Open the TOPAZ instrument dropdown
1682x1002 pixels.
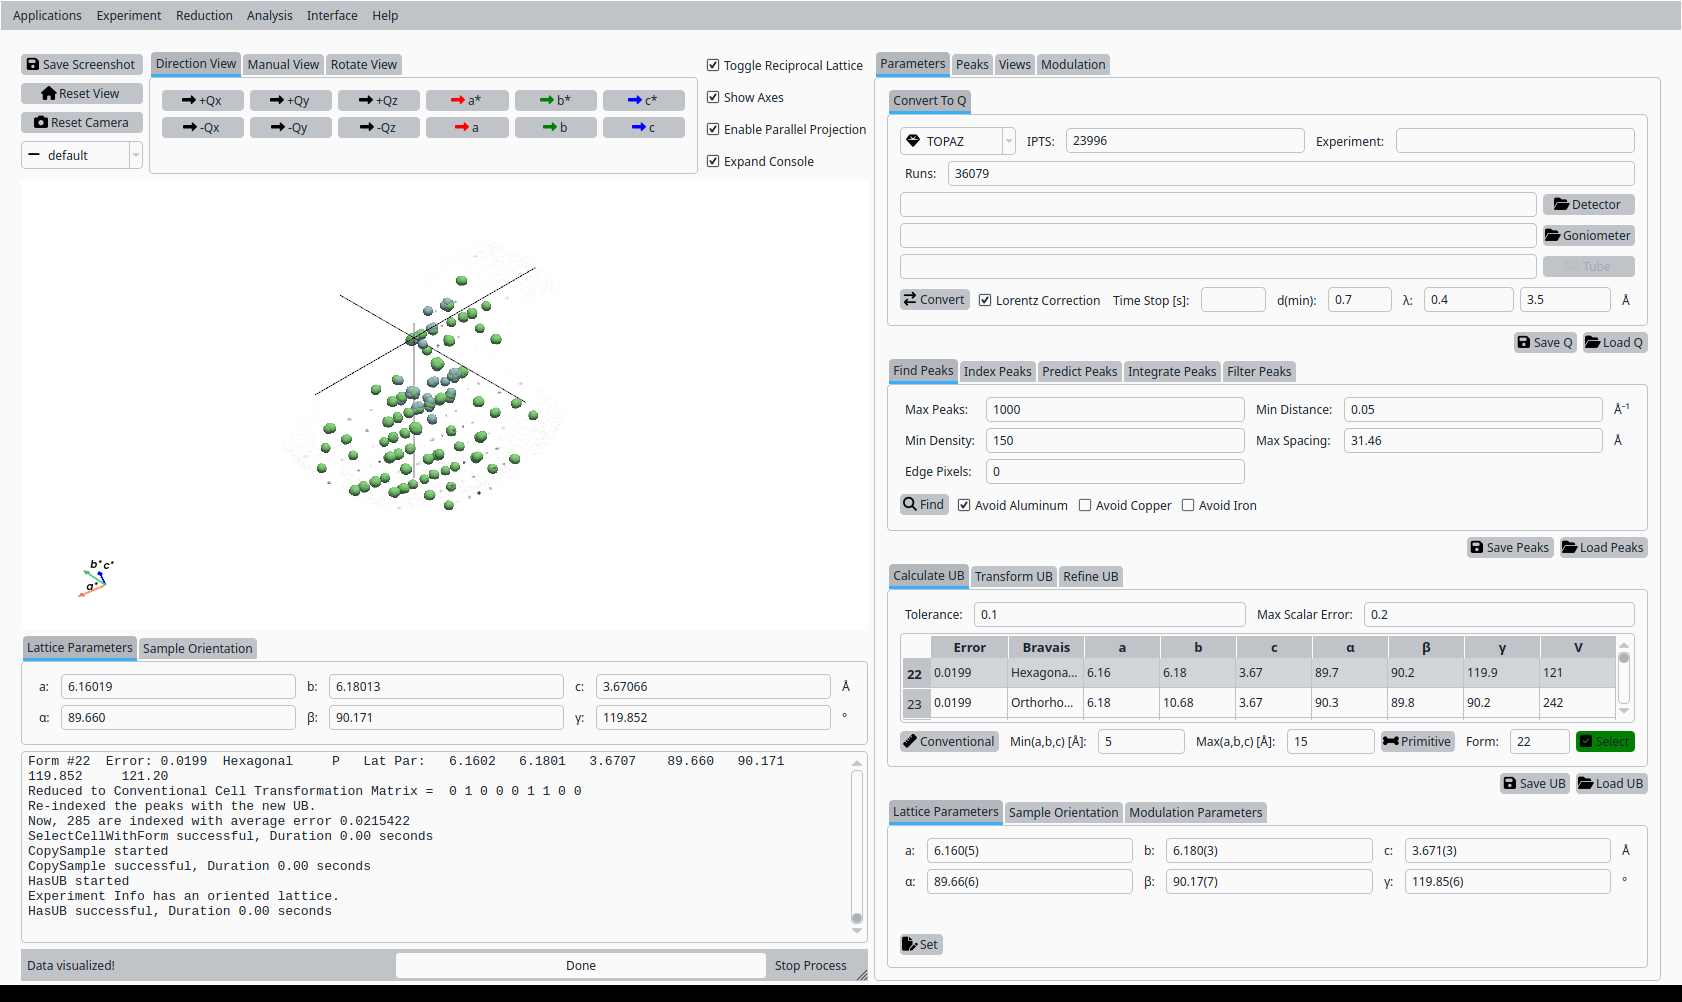[957, 142]
